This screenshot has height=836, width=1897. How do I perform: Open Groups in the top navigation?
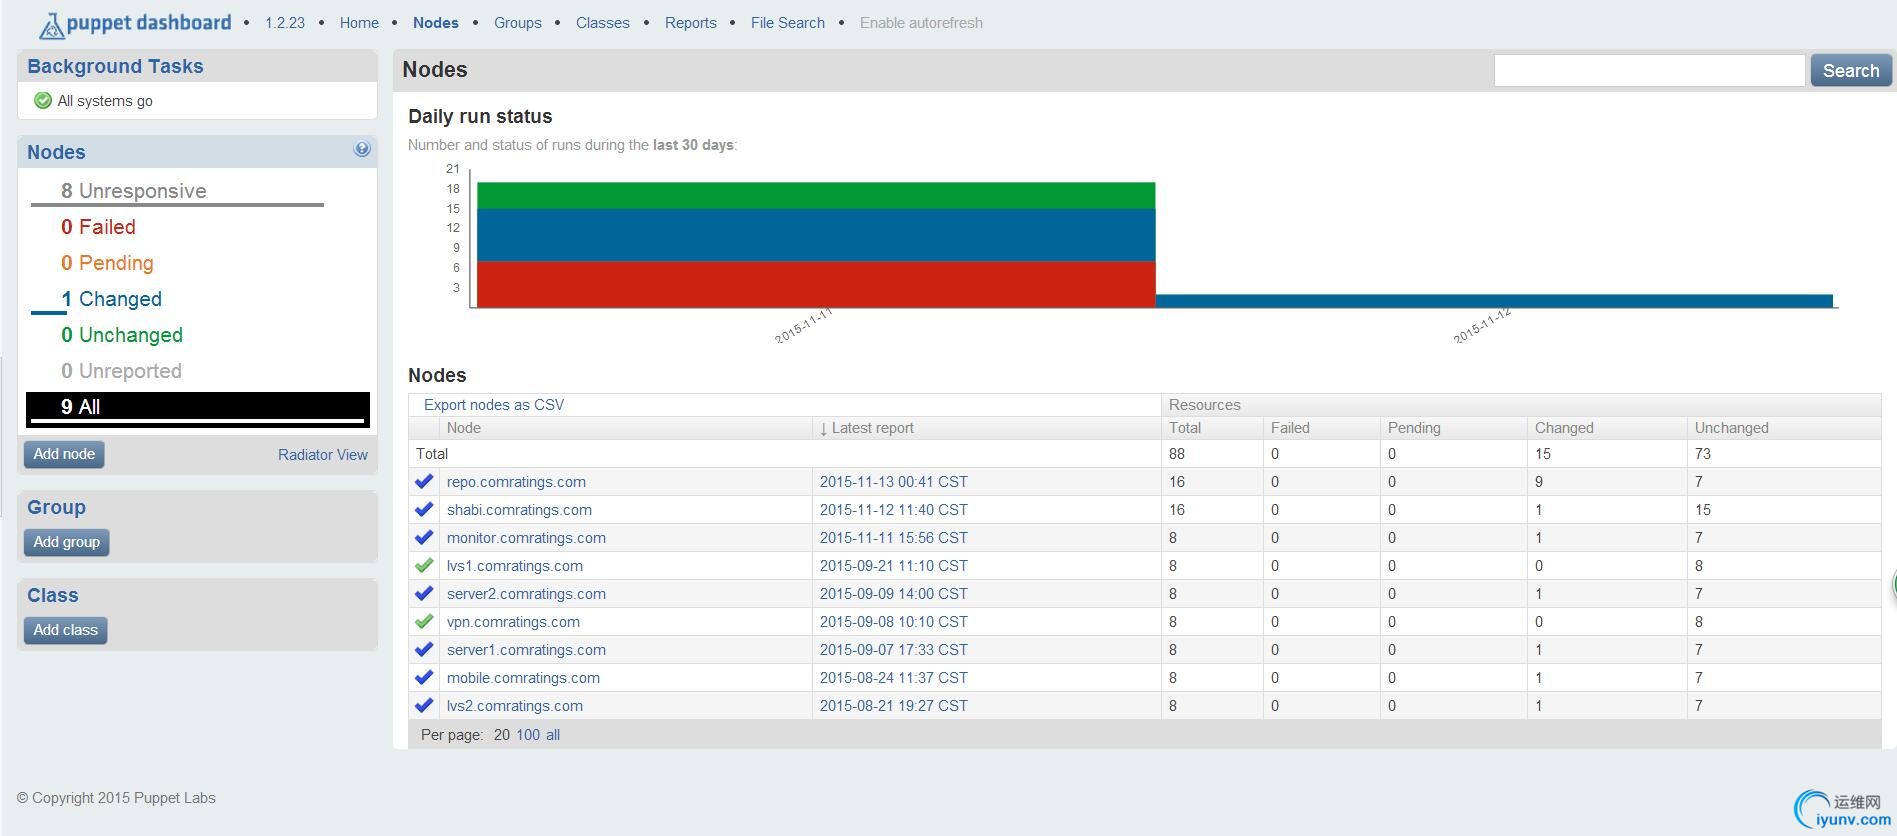(x=518, y=23)
